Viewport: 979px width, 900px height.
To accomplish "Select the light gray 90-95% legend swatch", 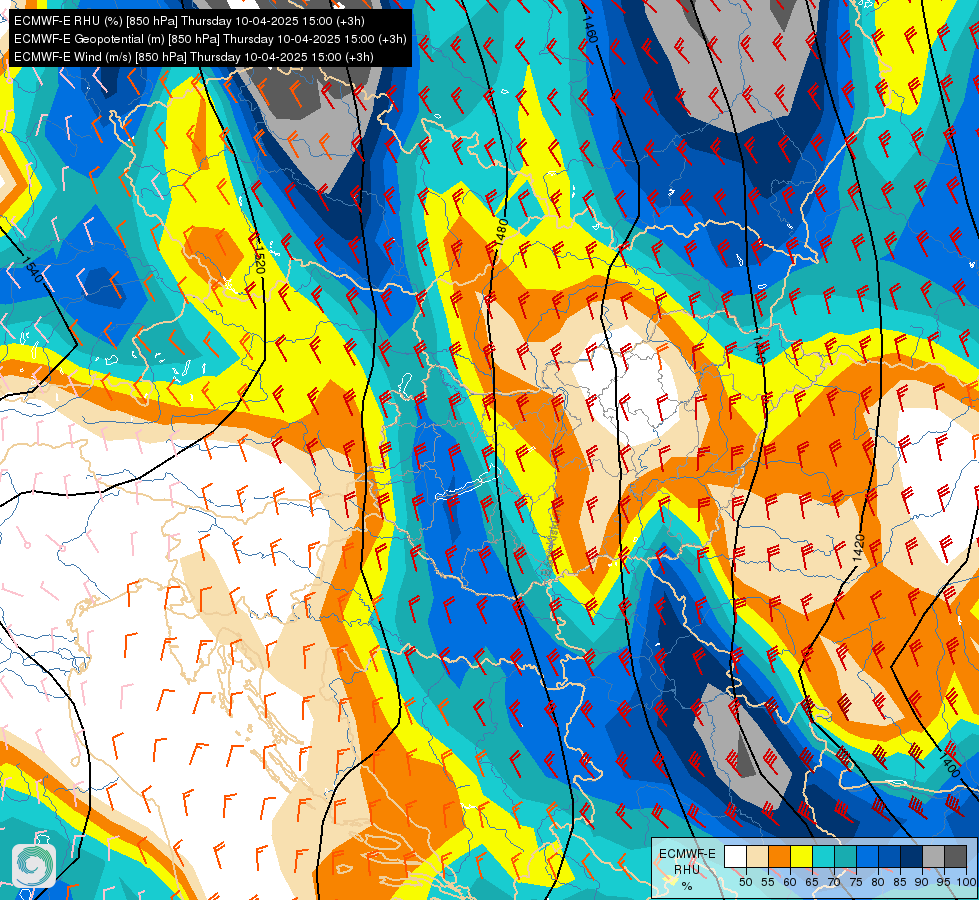I will (x=933, y=857).
